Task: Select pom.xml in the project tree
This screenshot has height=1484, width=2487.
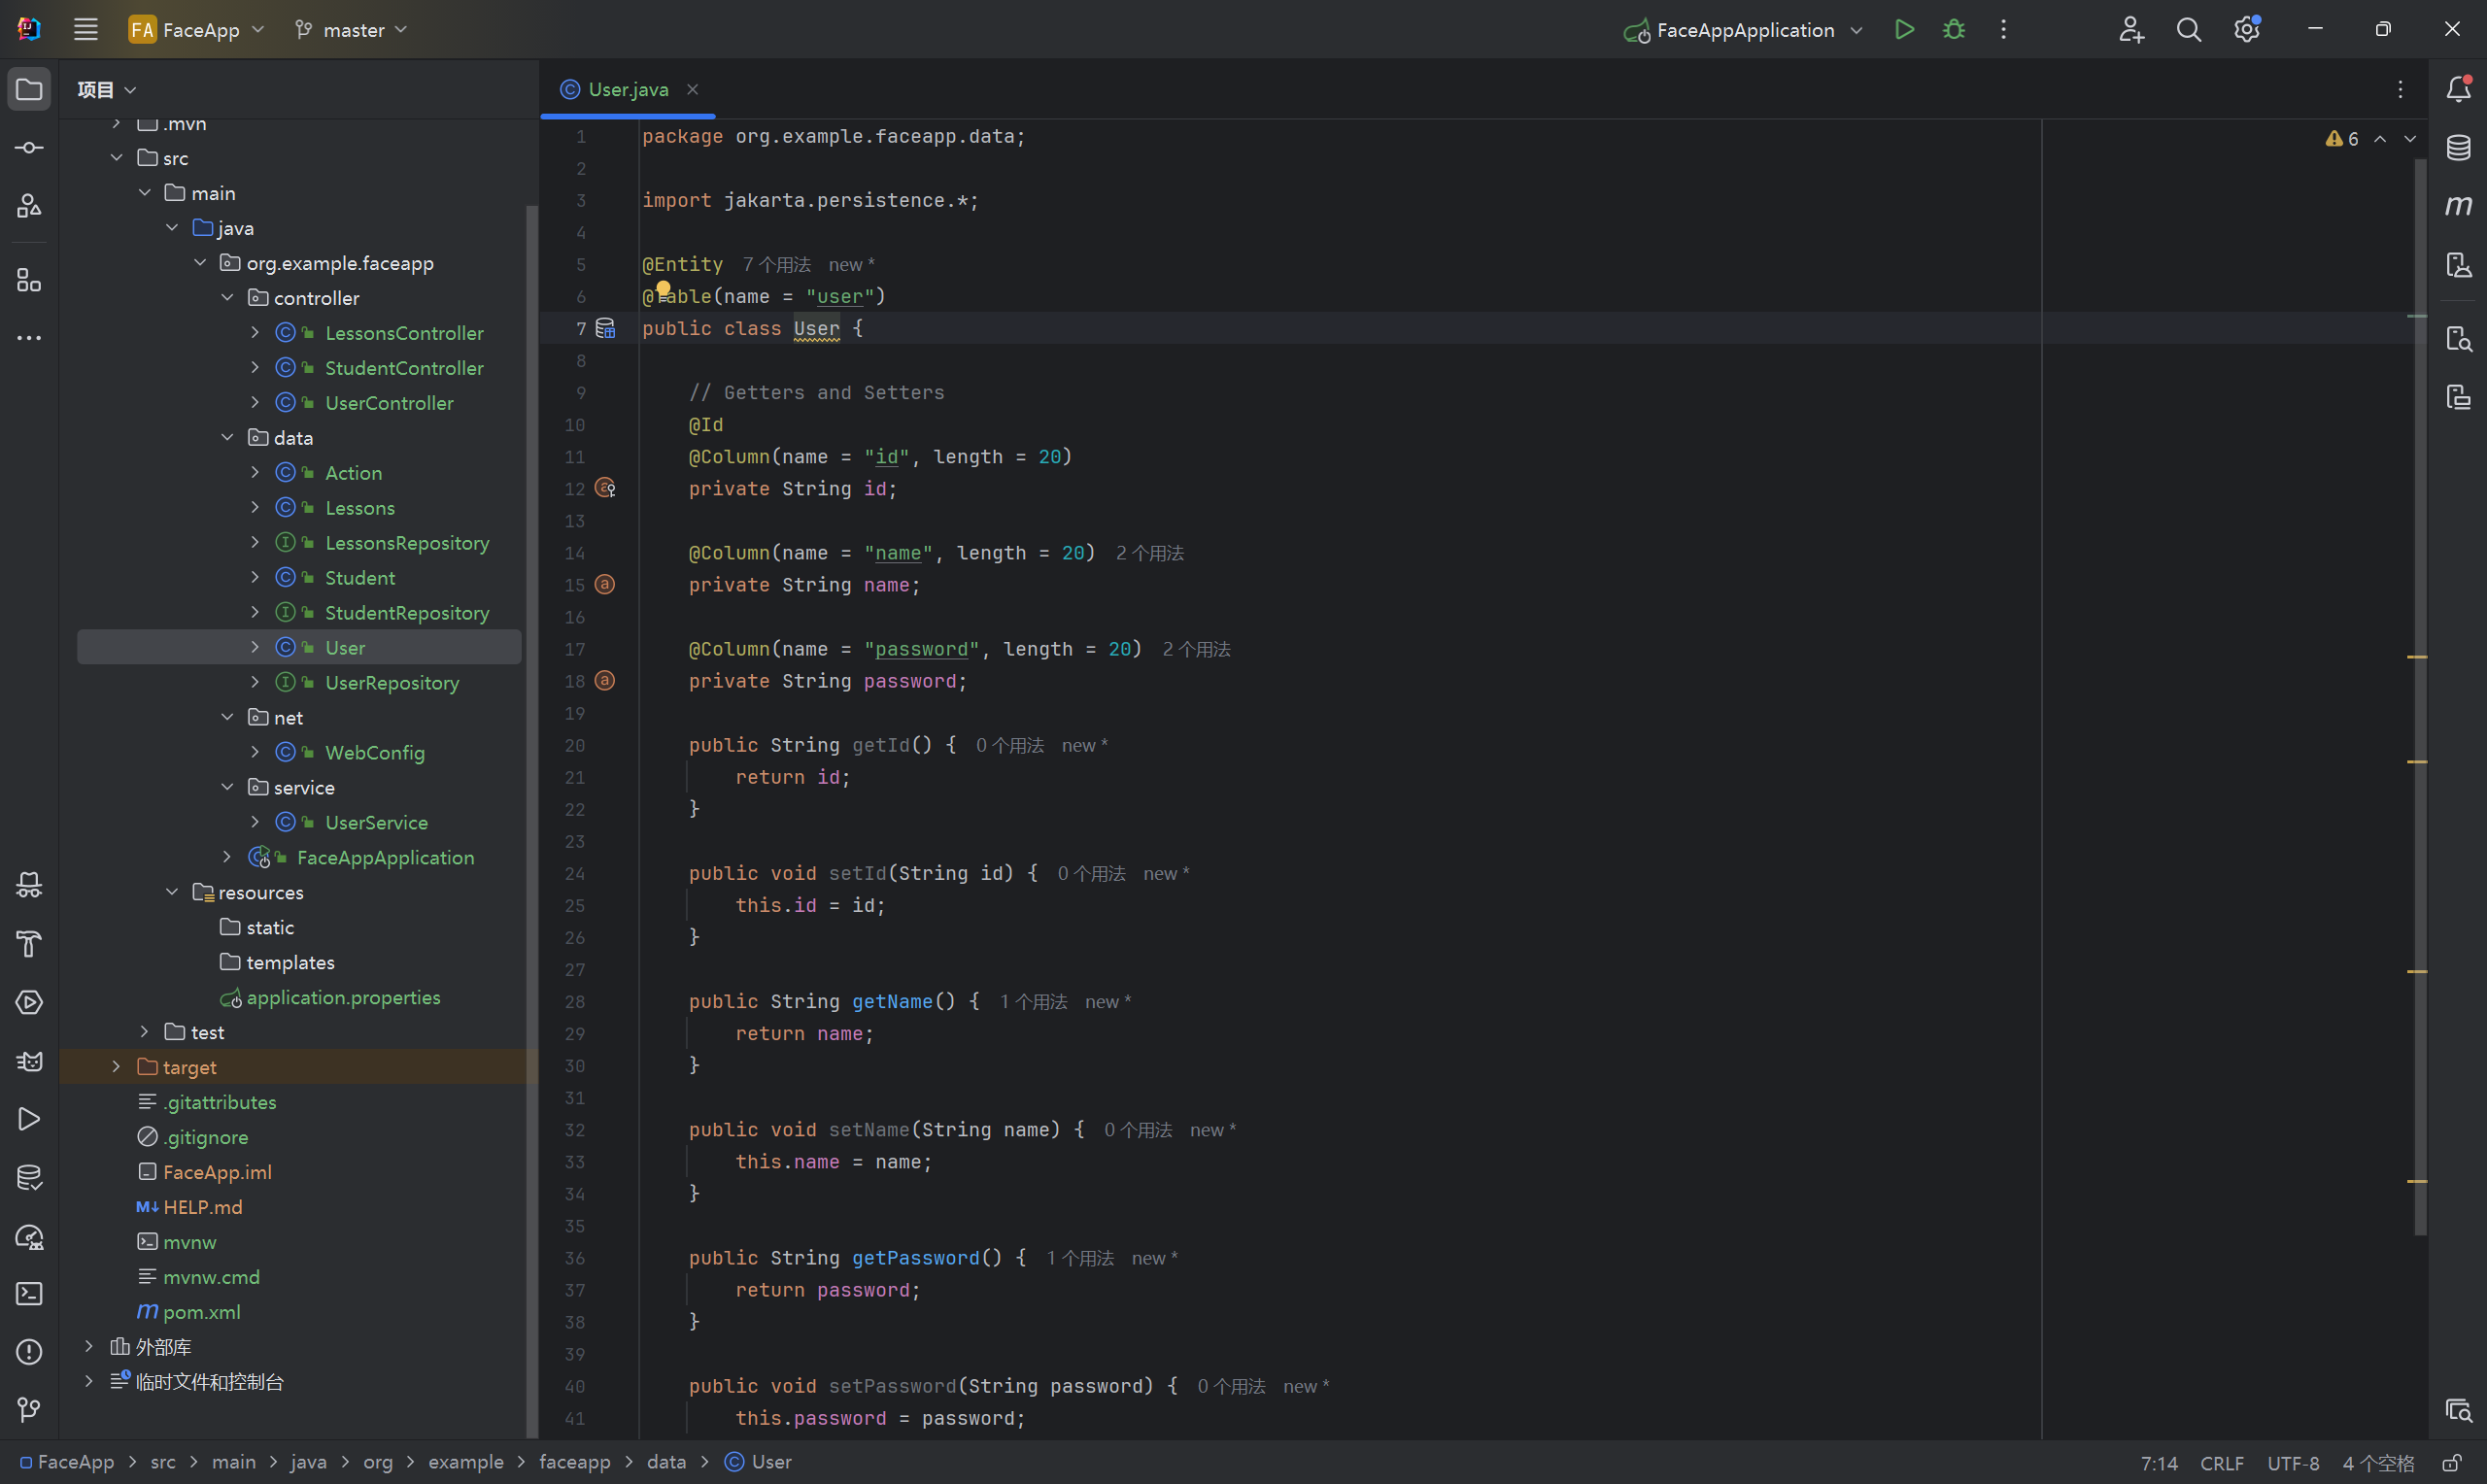Action: pos(201,1311)
